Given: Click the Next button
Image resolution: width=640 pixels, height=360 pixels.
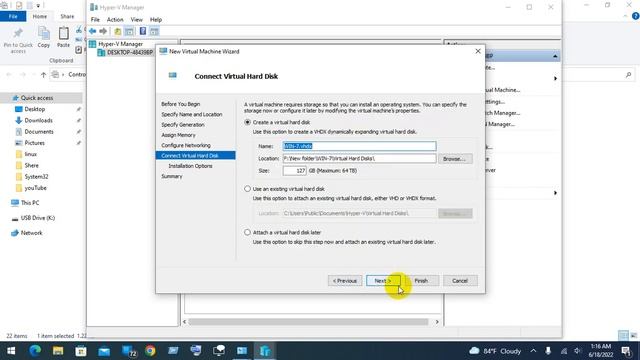Looking at the screenshot, I should 383,281.
